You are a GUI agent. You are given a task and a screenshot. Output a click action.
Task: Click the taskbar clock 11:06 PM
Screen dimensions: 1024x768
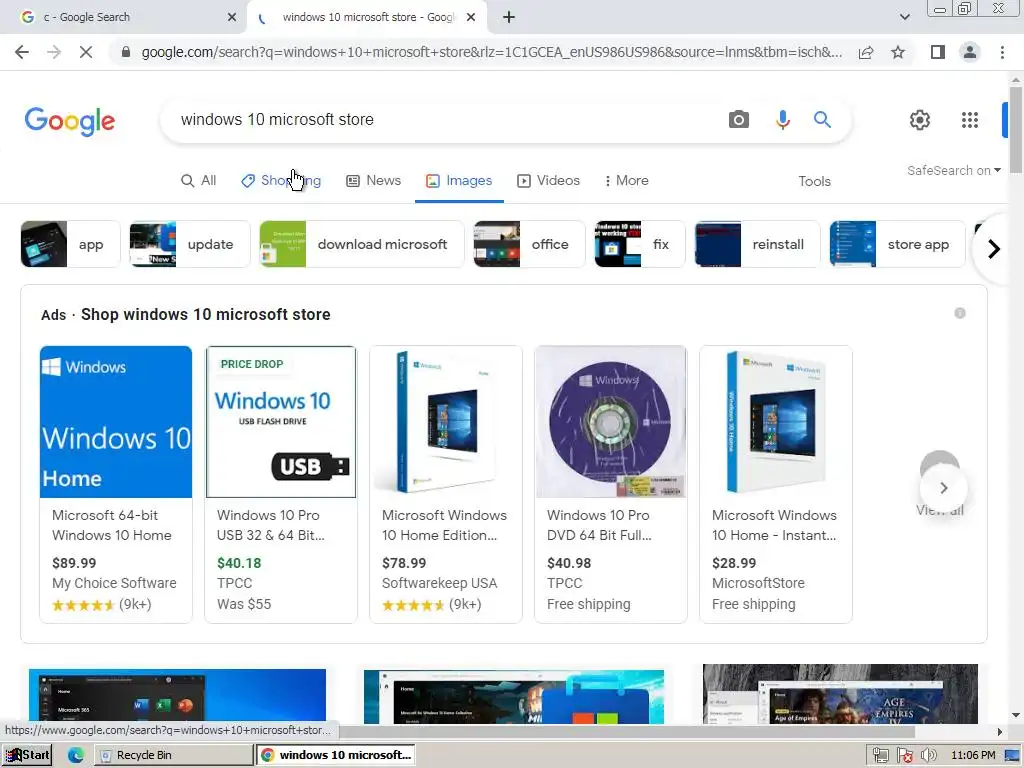pyautogui.click(x=973, y=756)
